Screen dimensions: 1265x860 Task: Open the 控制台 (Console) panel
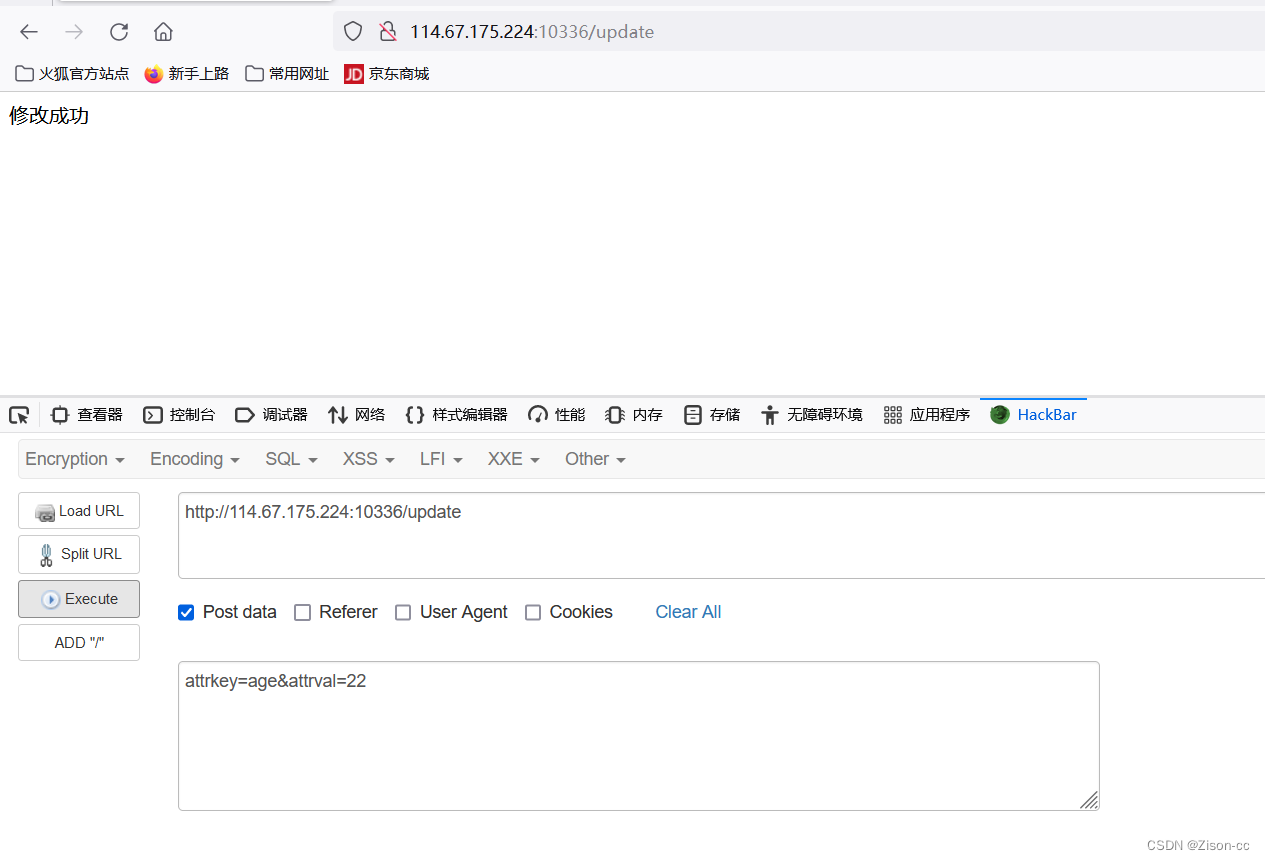coord(180,414)
